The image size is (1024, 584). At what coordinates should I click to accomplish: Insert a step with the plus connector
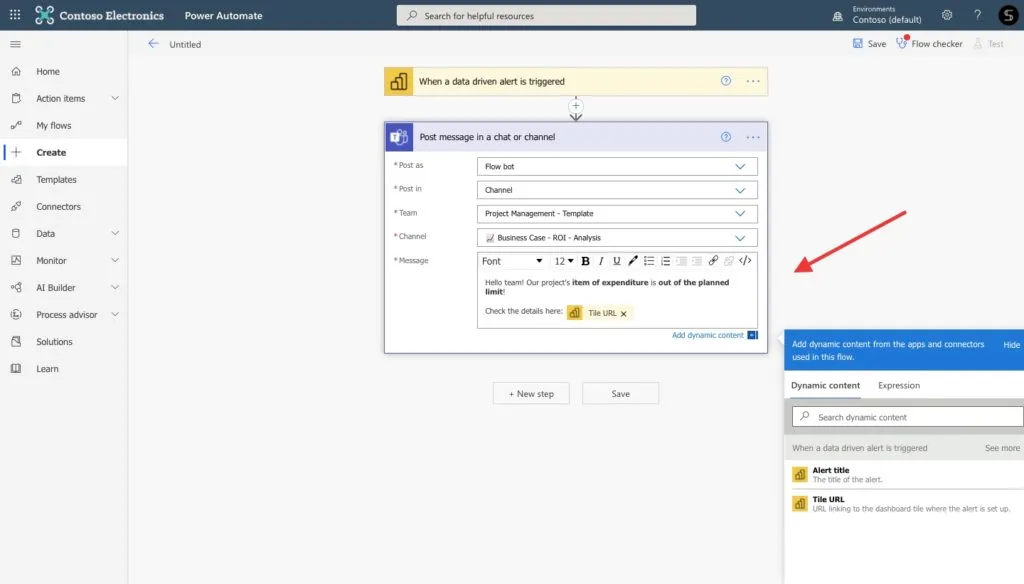click(x=575, y=105)
